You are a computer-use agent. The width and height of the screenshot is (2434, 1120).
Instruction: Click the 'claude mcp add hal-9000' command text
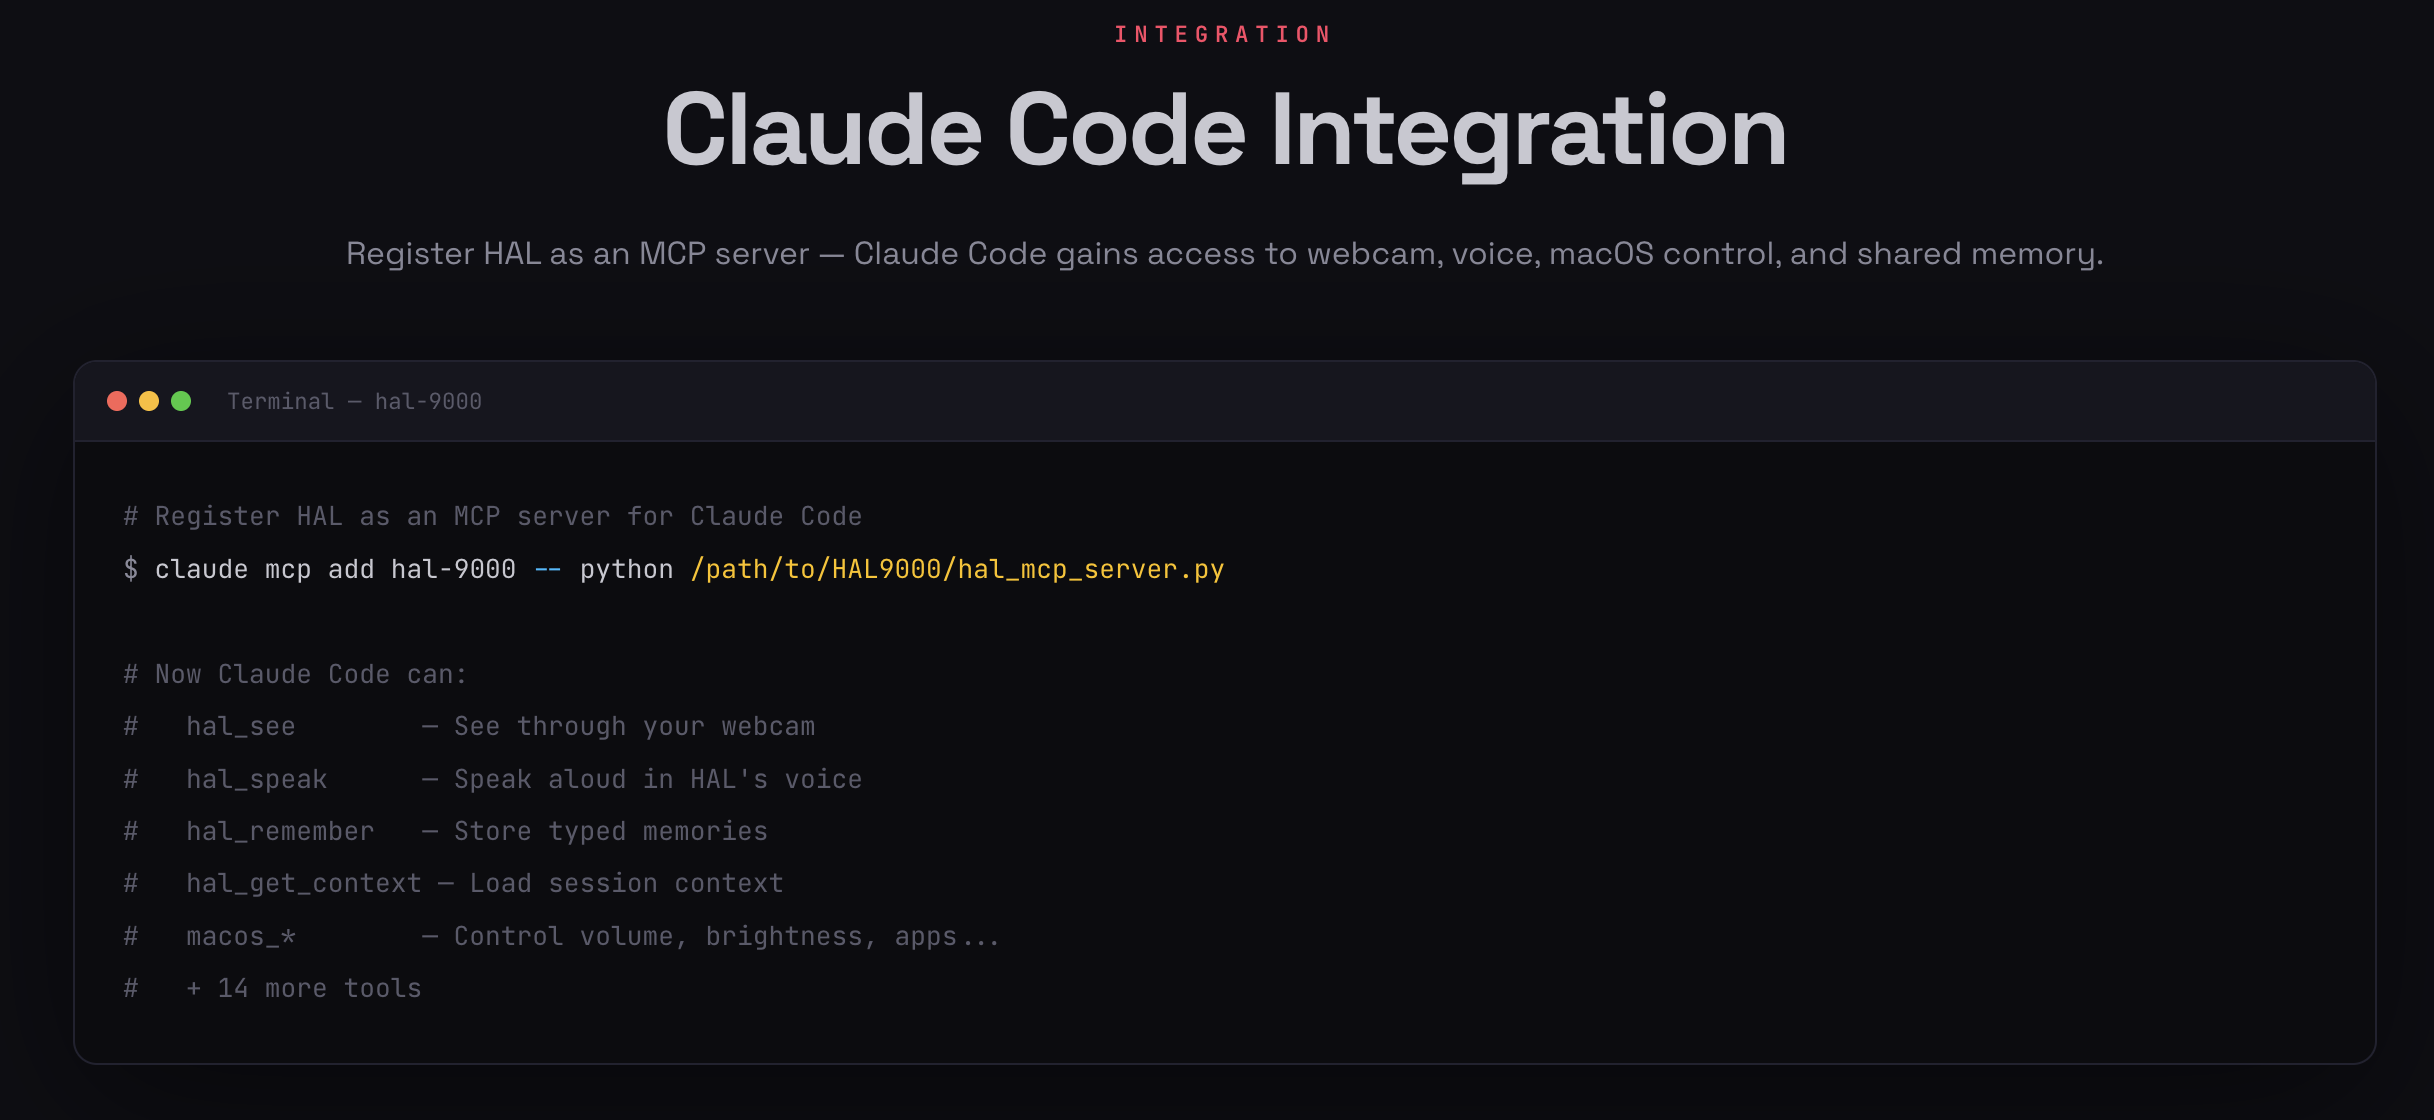pos(335,570)
